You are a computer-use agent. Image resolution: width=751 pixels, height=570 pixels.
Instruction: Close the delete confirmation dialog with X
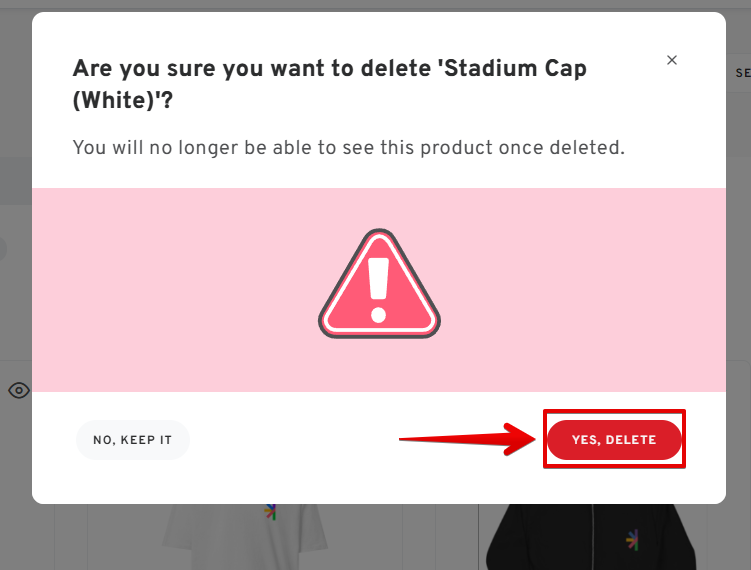(671, 60)
